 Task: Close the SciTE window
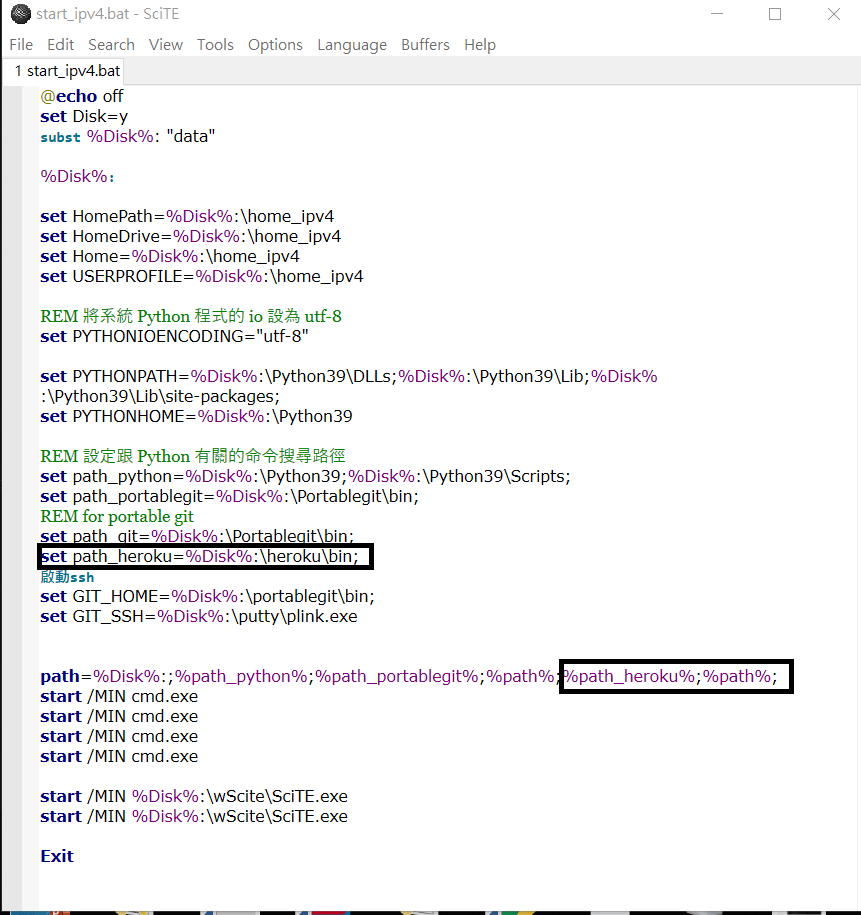click(834, 14)
